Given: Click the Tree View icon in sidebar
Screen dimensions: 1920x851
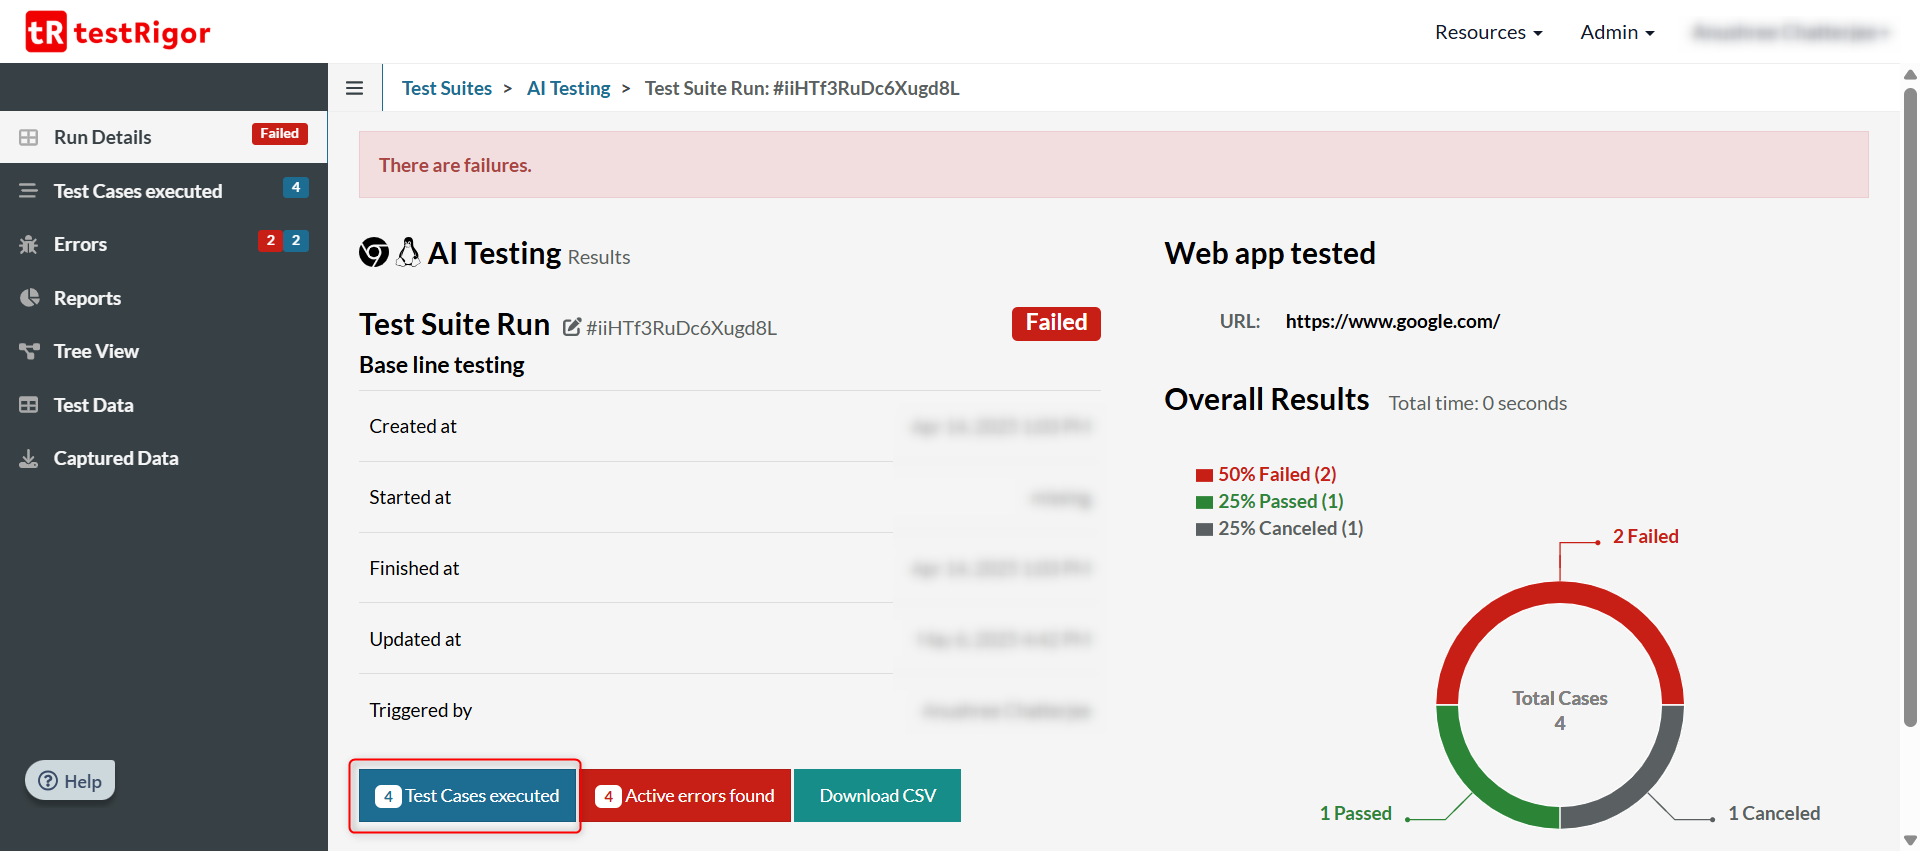Looking at the screenshot, I should click(x=29, y=351).
